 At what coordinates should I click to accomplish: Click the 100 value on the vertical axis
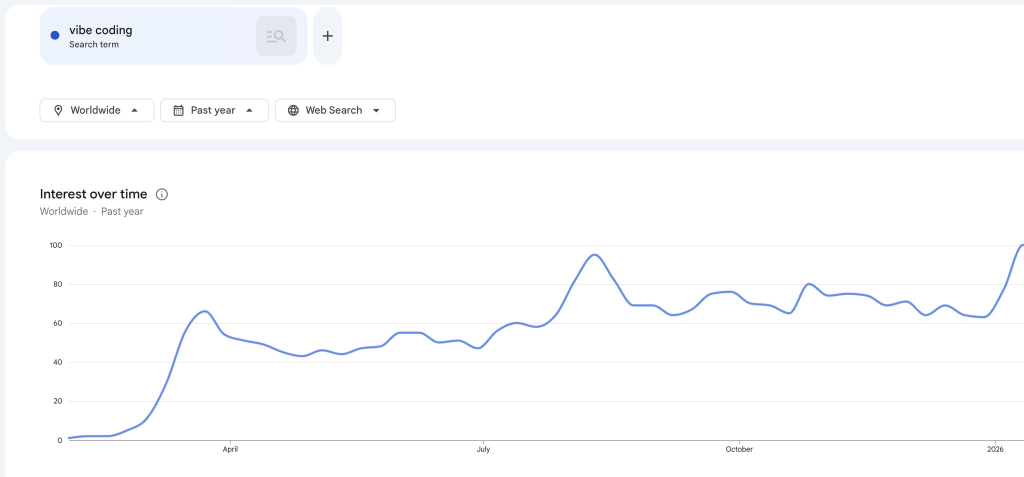click(x=54, y=245)
